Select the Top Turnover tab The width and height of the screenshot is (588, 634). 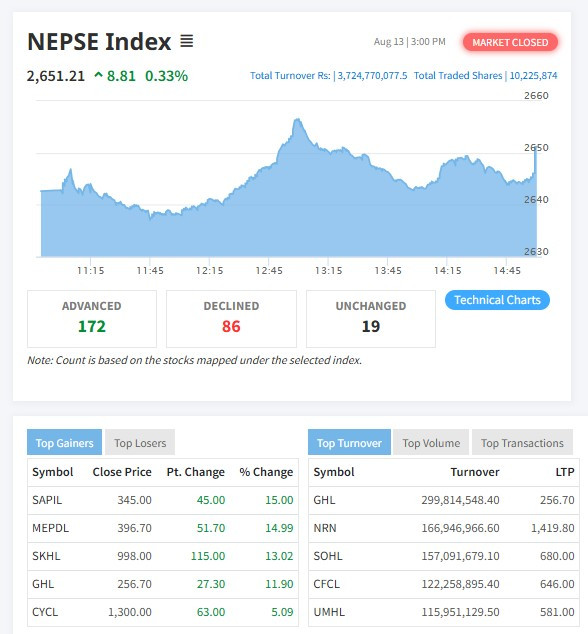click(349, 443)
